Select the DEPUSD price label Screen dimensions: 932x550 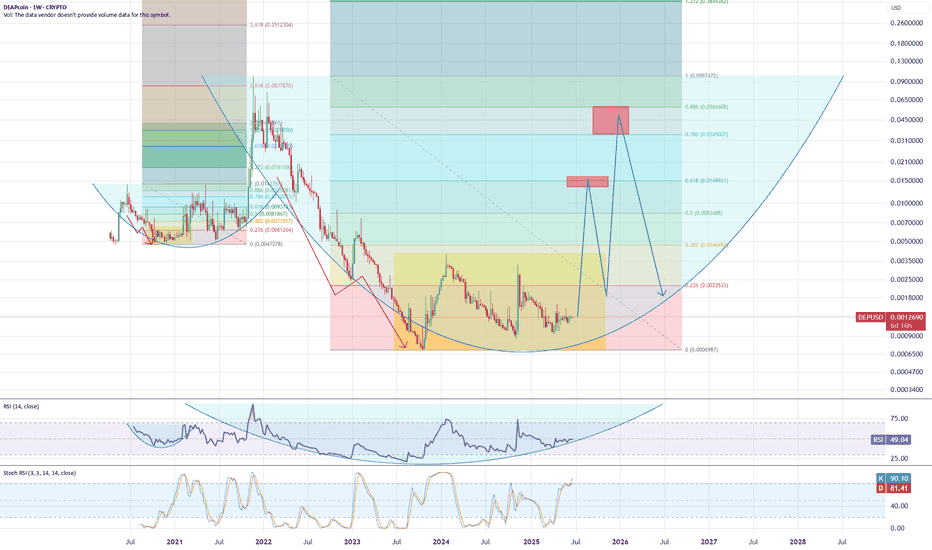(870, 318)
